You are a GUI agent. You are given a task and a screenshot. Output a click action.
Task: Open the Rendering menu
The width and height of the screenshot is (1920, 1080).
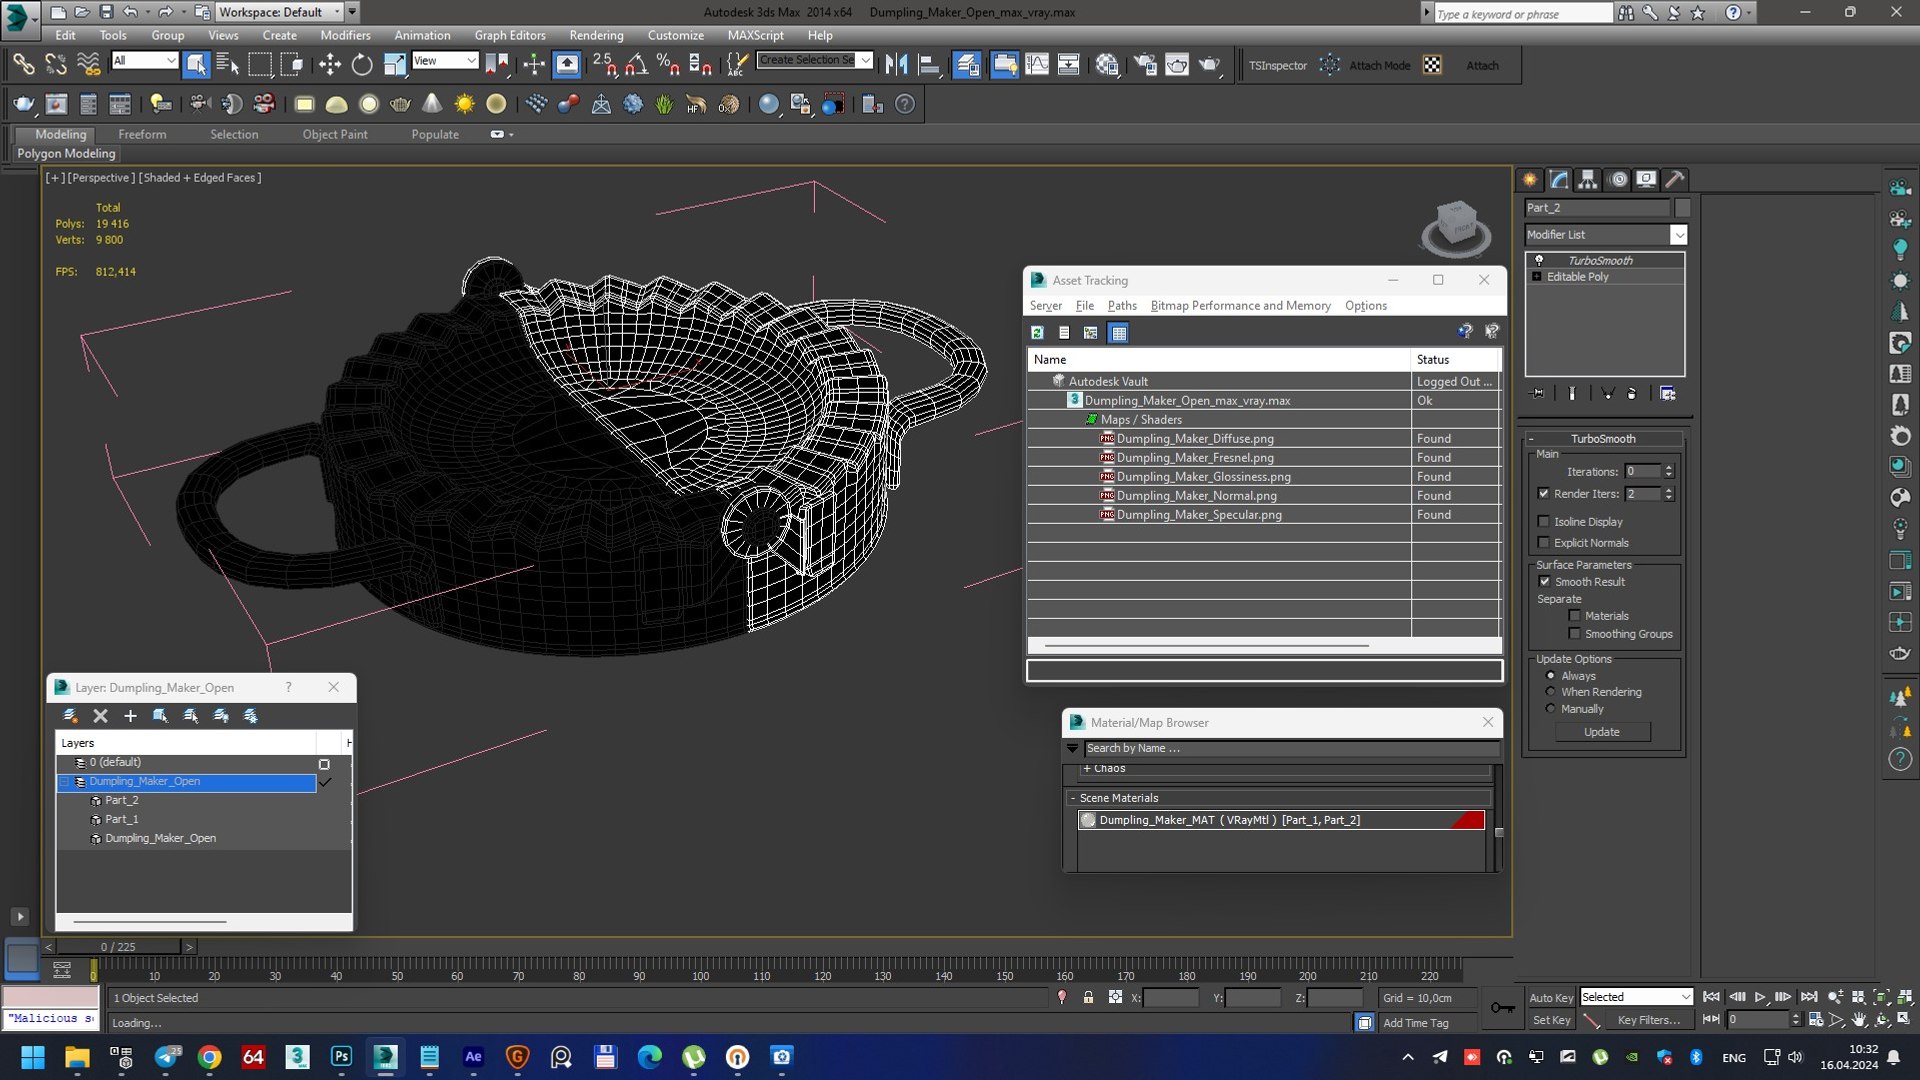click(596, 35)
